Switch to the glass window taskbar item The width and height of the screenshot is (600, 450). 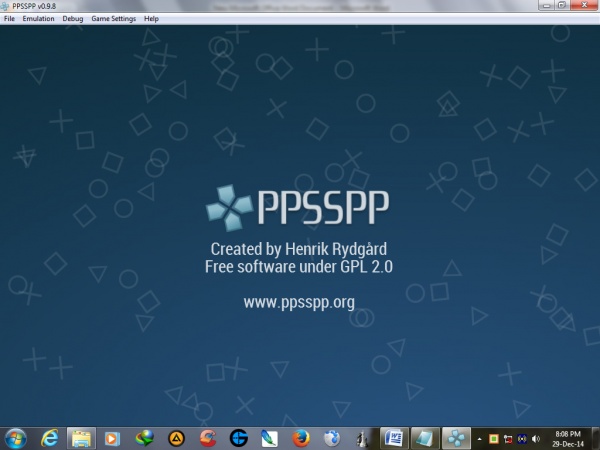point(425,439)
